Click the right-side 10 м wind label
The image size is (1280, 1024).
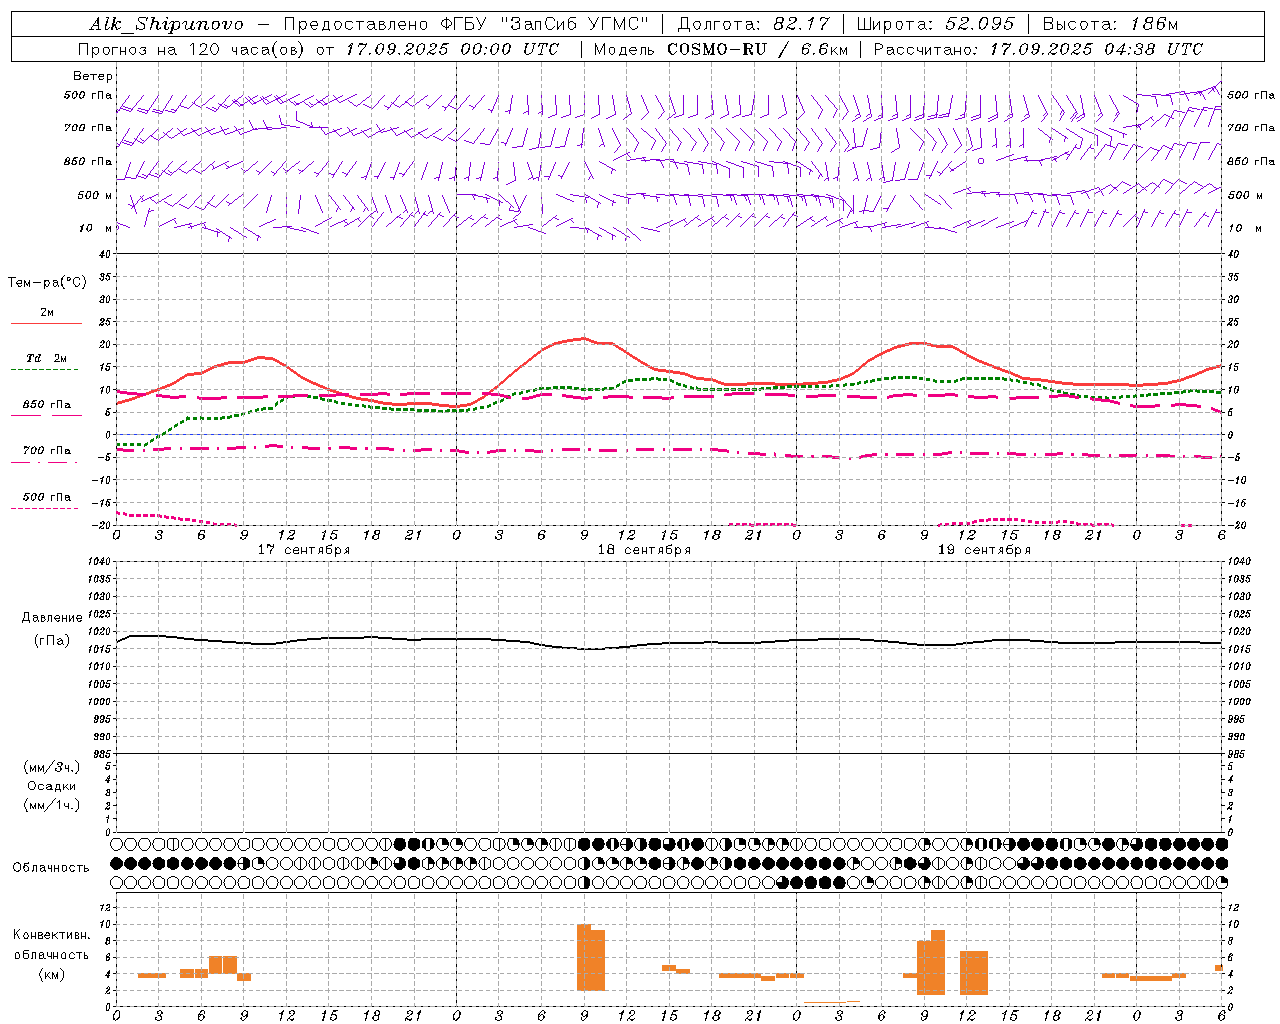1243,228
